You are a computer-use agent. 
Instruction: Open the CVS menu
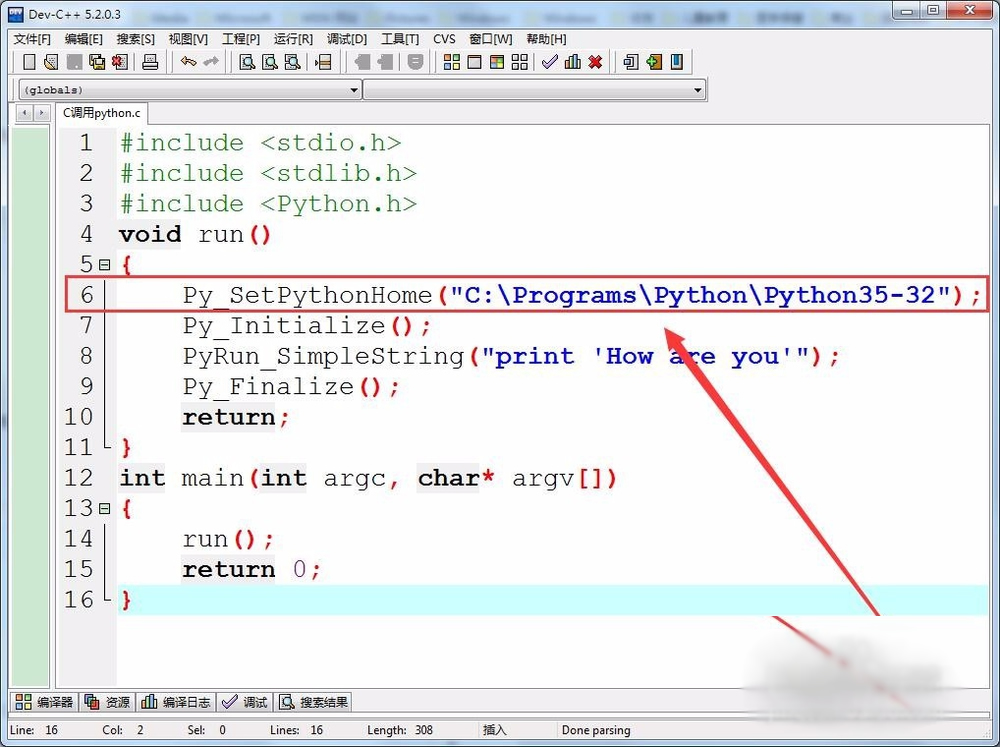tap(444, 39)
